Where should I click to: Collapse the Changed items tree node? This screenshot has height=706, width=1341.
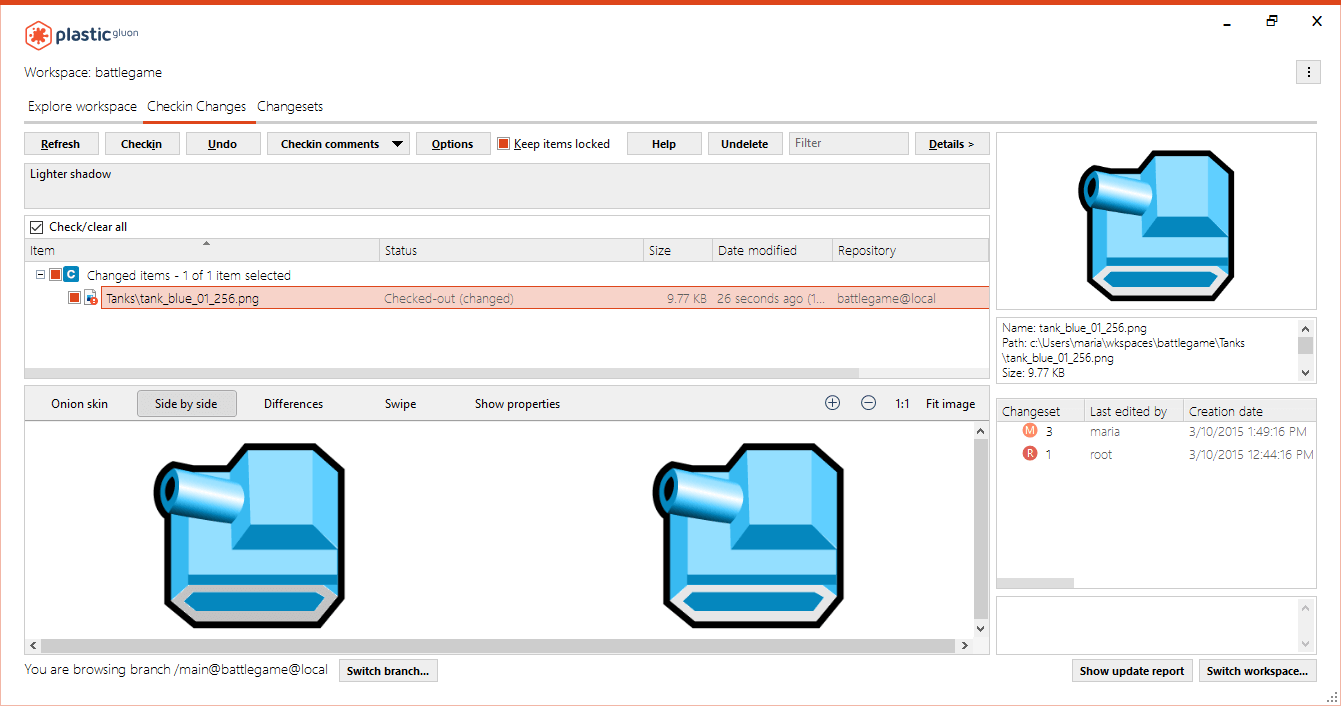tap(40, 274)
